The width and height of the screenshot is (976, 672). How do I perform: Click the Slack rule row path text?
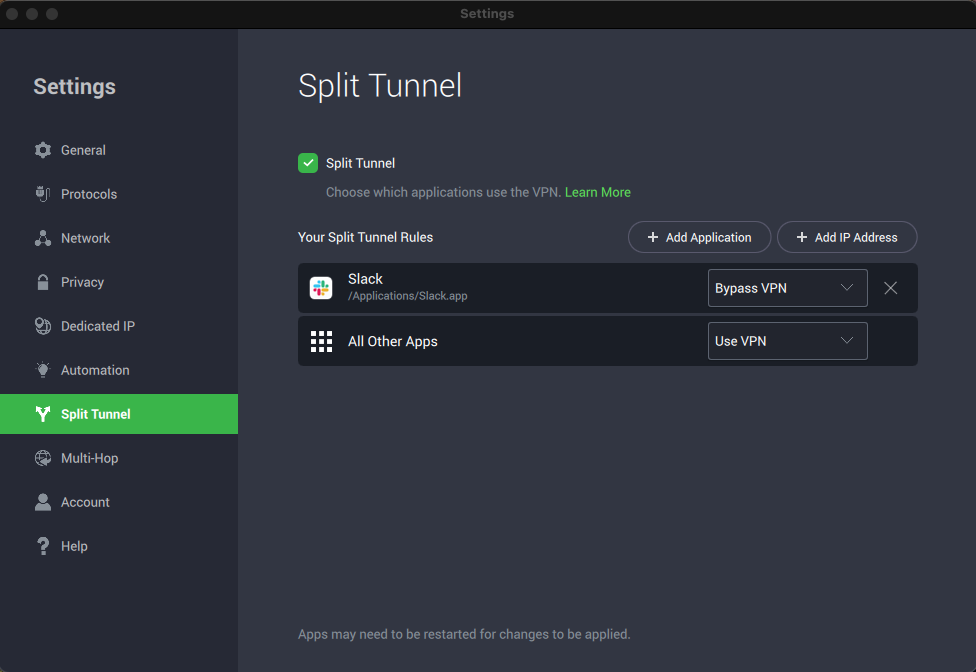click(x=407, y=297)
